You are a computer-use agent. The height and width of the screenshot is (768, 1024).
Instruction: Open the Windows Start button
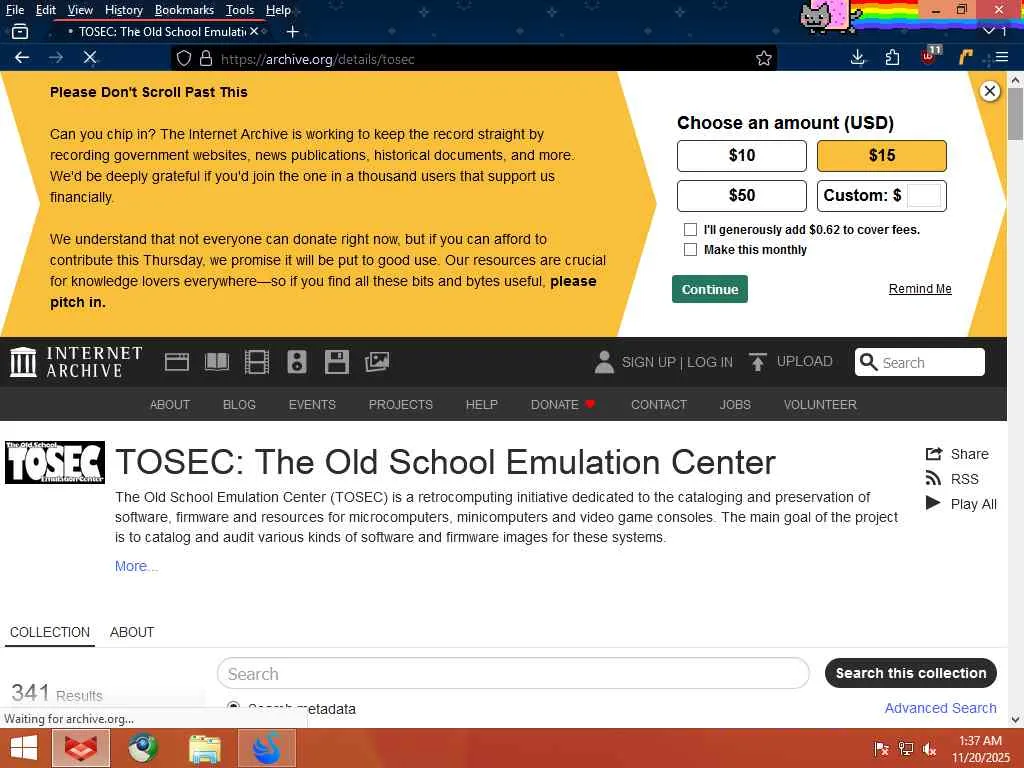pyautogui.click(x=24, y=748)
